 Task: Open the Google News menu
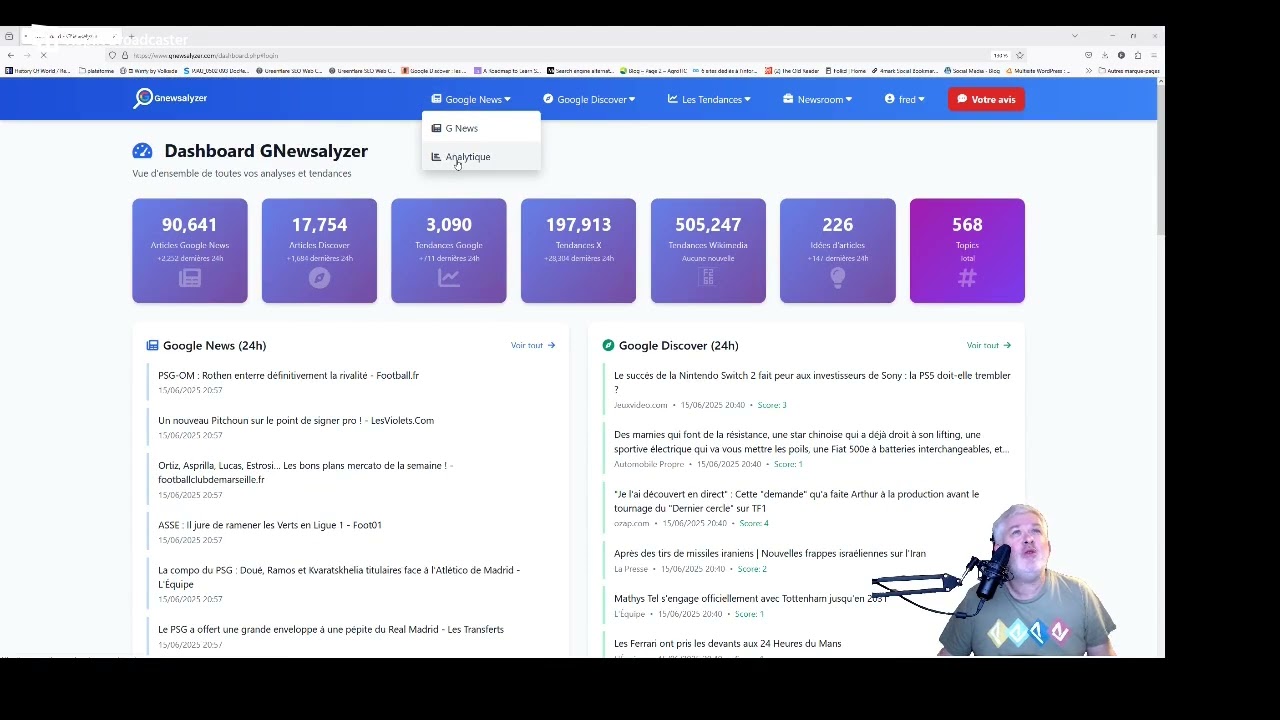pyautogui.click(x=471, y=99)
